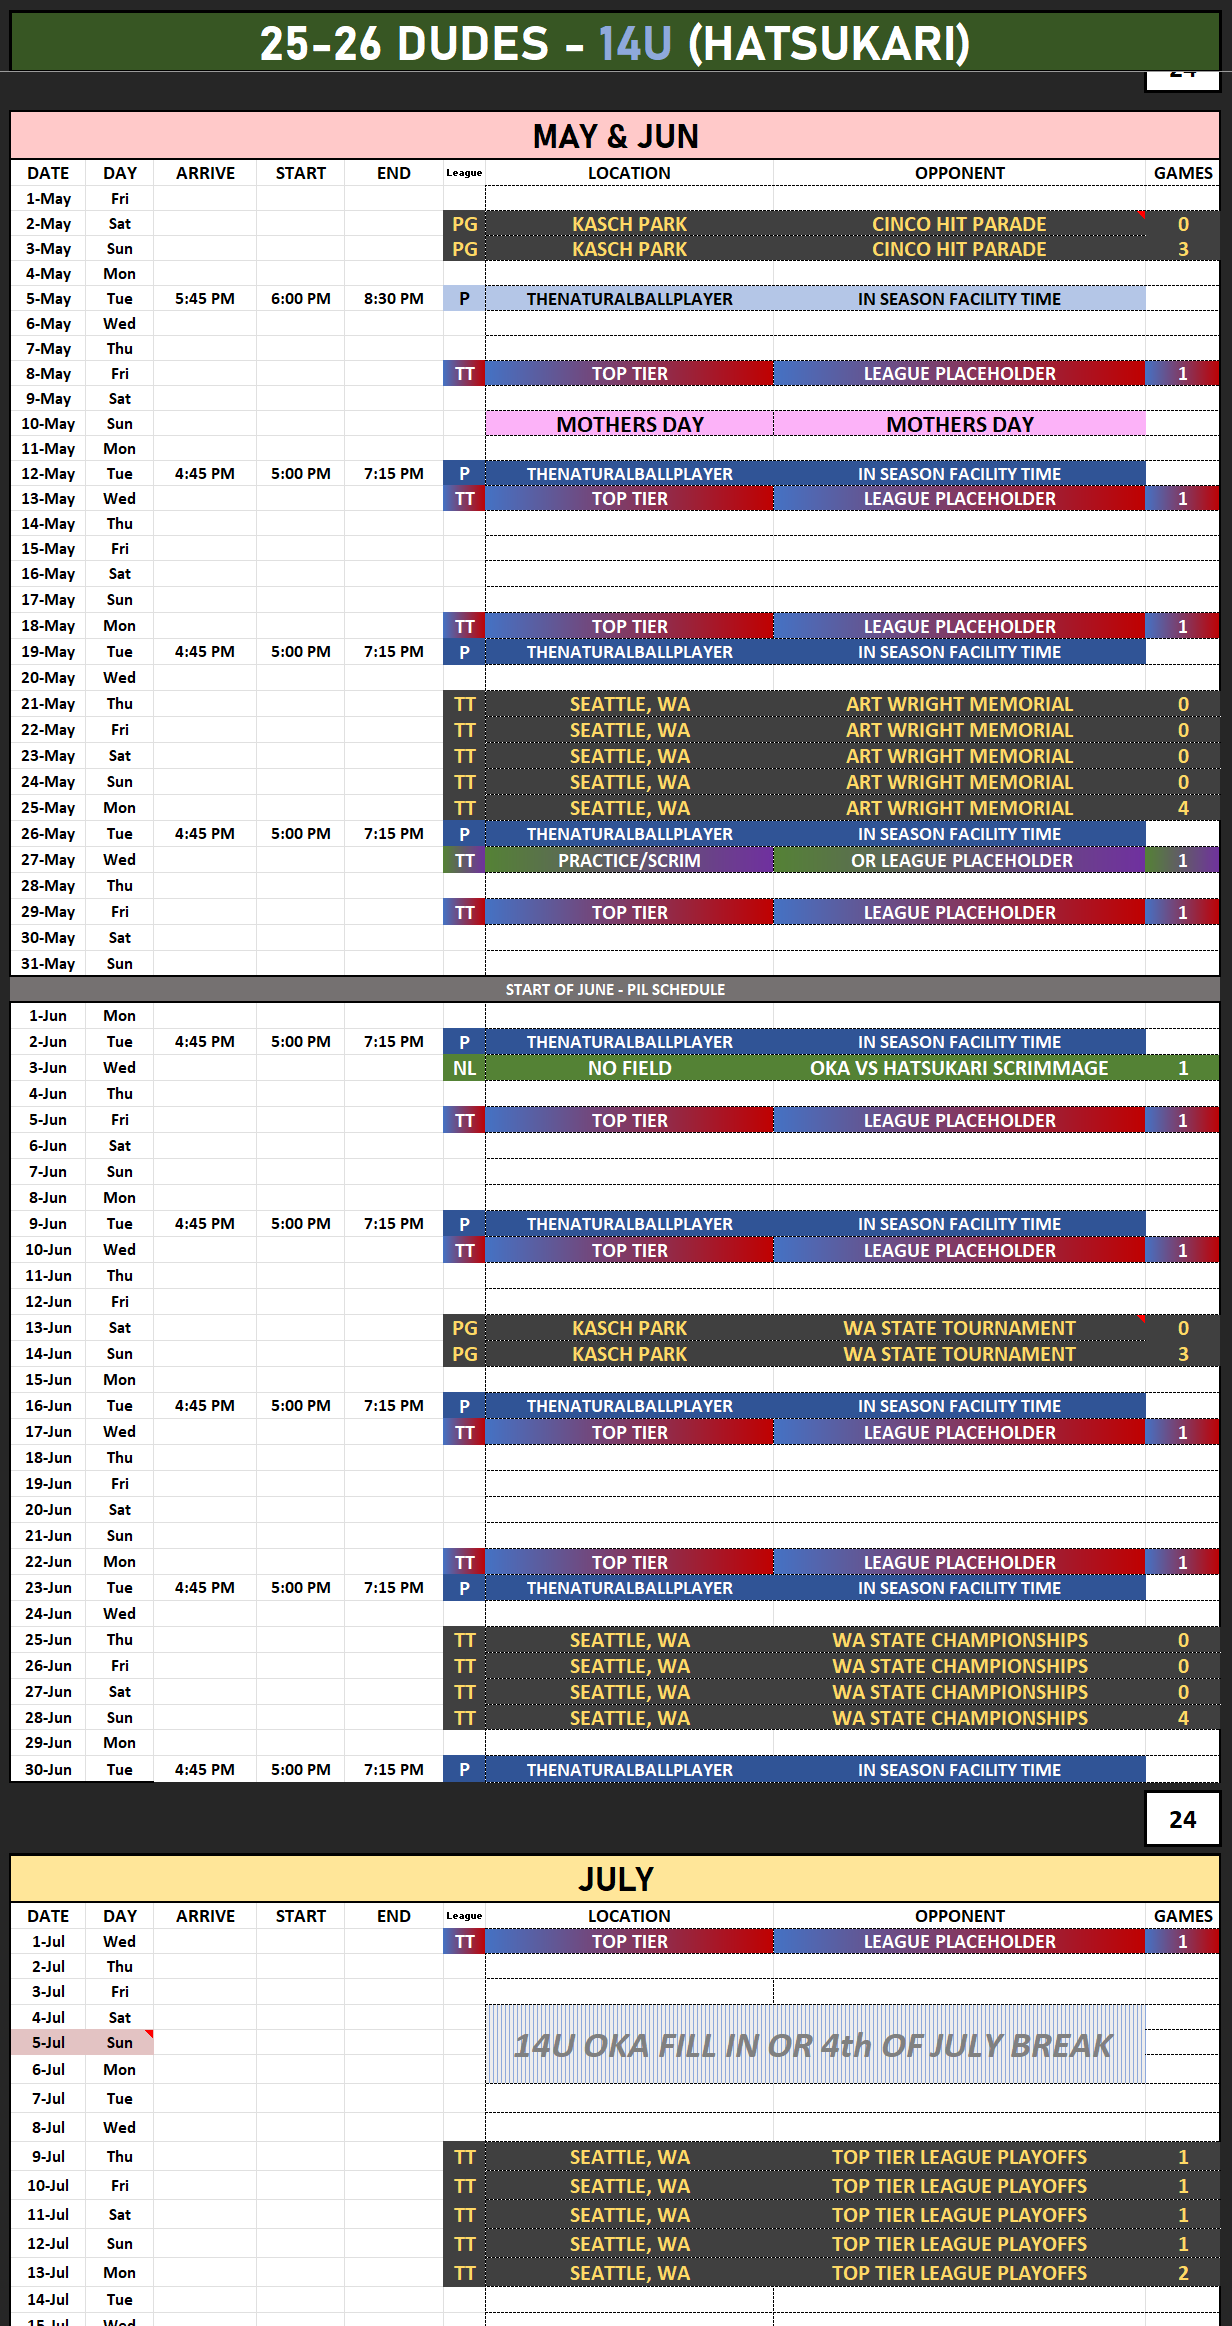Select the PRACTICE/SCRIM cell on 27-May
The image size is (1232, 2326).
pyautogui.click(x=629, y=860)
